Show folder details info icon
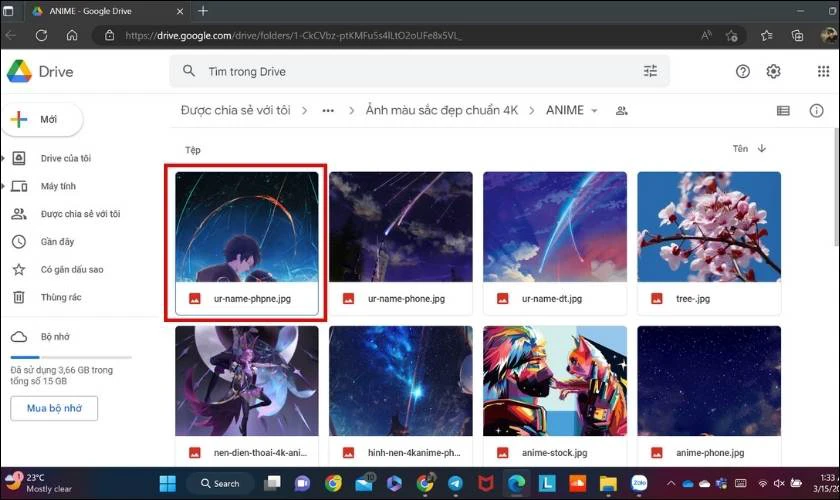 tap(816, 110)
